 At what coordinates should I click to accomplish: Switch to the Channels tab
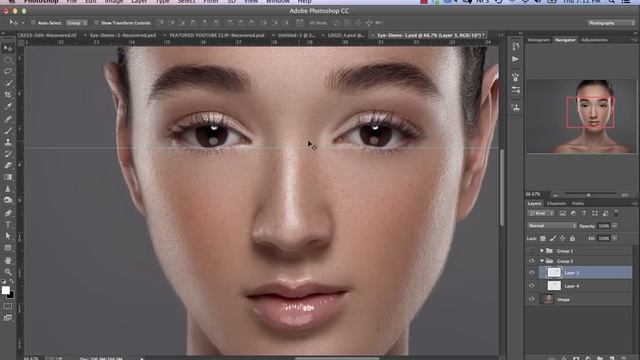tap(556, 203)
